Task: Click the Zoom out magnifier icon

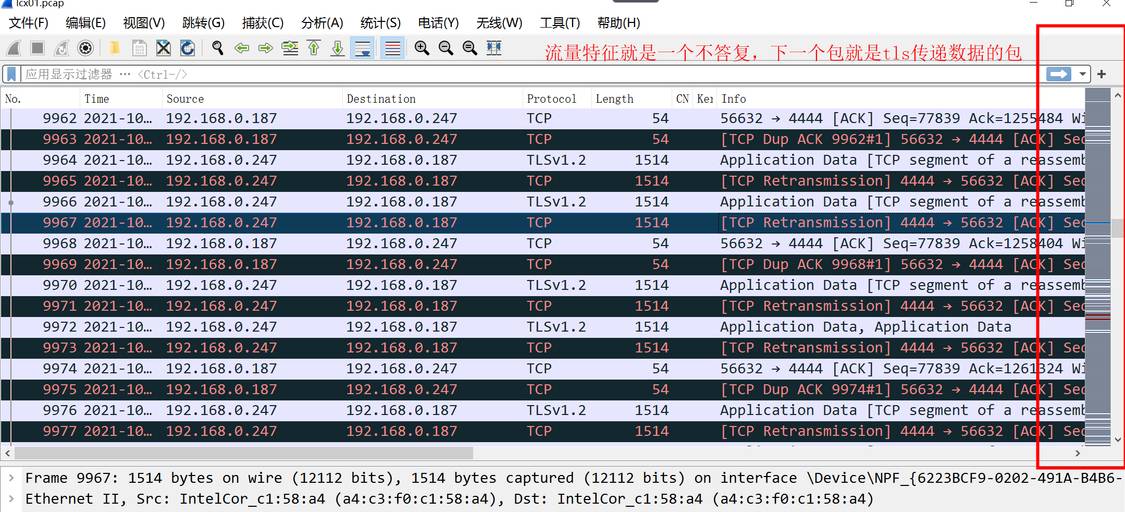Action: 446,49
